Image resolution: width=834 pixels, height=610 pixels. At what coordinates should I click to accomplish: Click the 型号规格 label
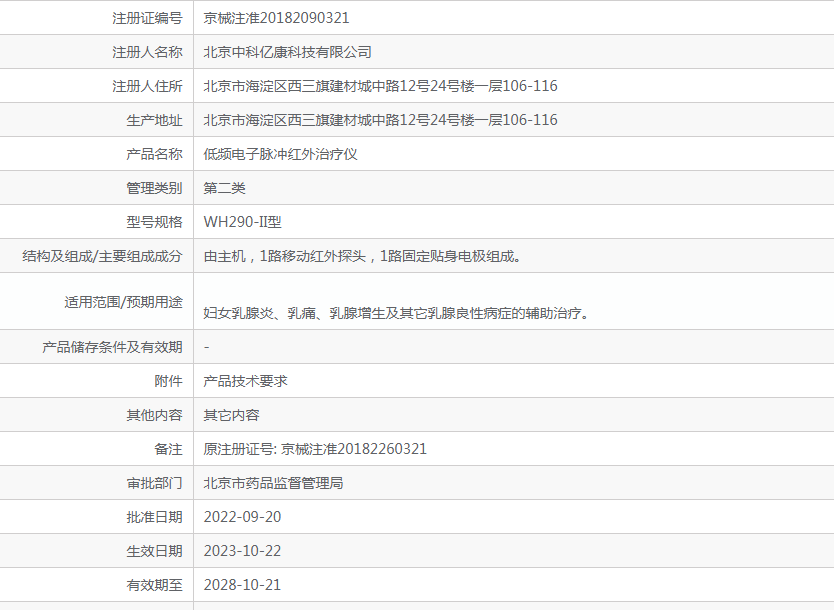(x=154, y=222)
